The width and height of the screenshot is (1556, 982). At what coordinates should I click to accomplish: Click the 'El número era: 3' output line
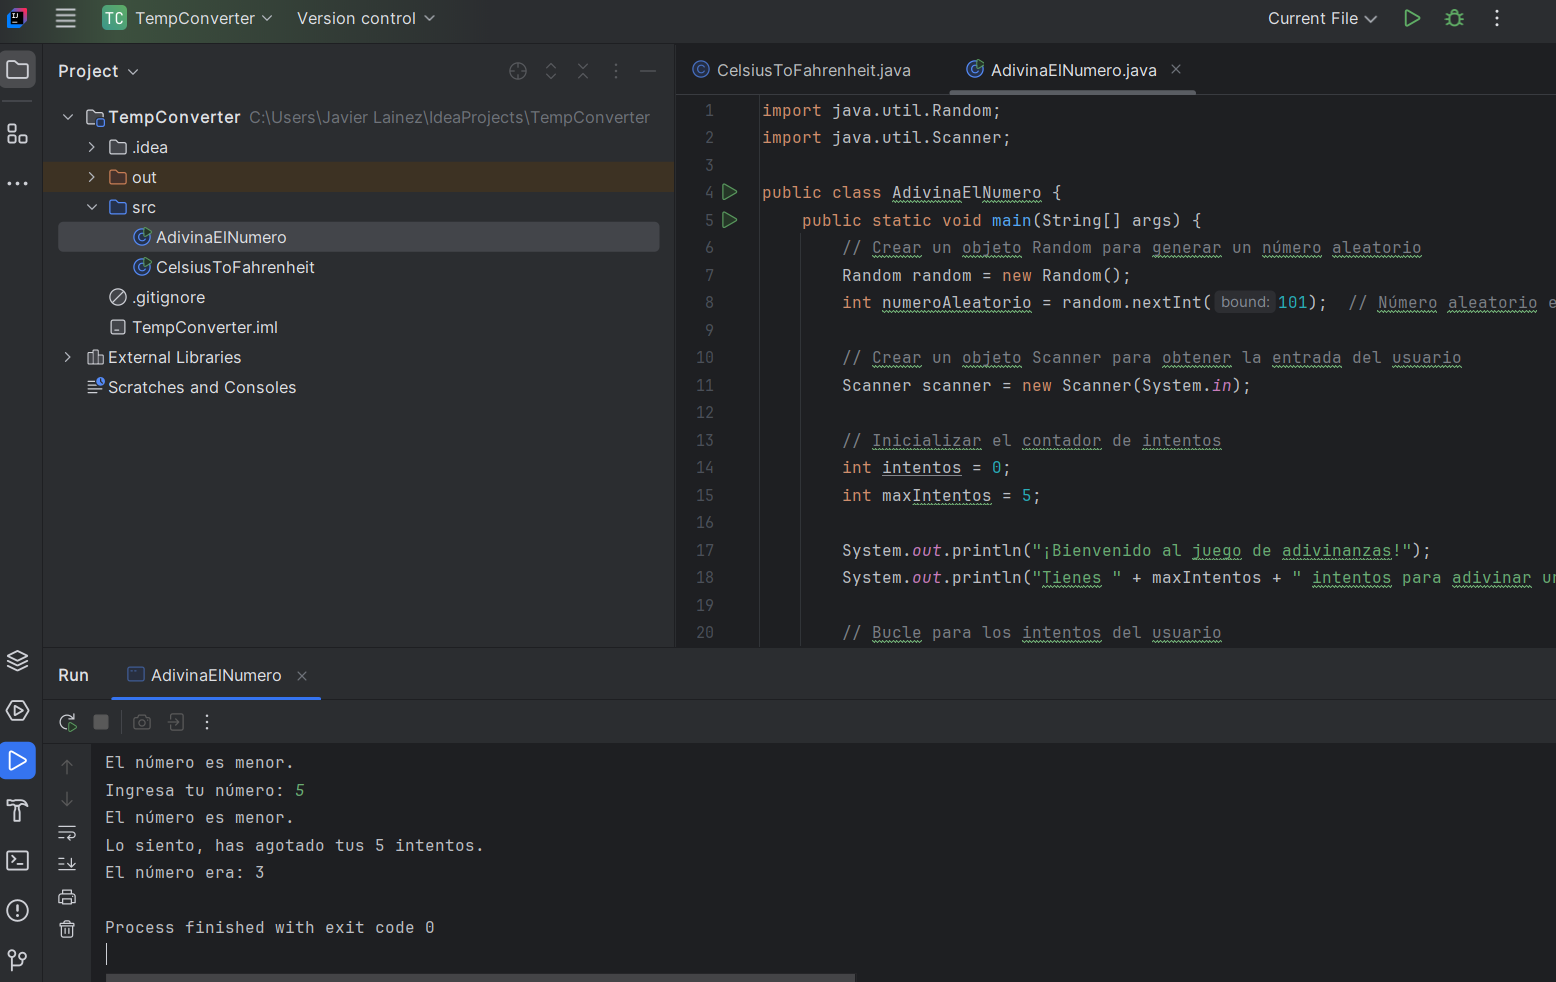[x=185, y=873]
